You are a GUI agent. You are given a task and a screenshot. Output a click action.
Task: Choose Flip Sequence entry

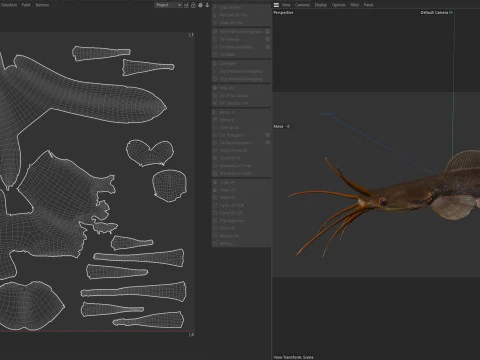pos(241,221)
